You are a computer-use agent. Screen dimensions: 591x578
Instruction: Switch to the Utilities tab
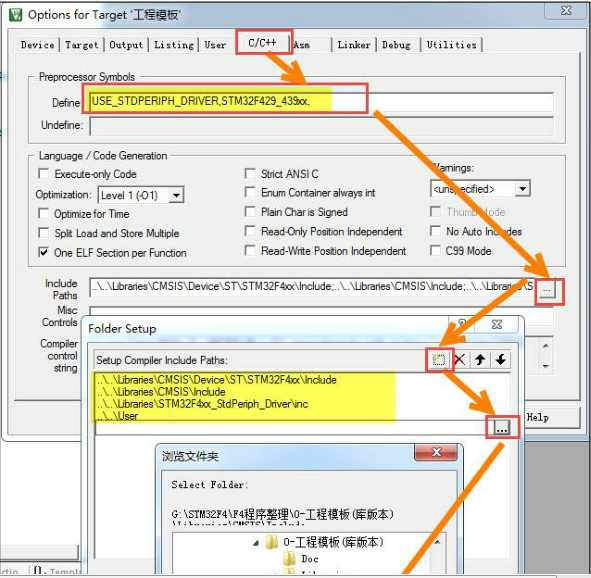(452, 45)
